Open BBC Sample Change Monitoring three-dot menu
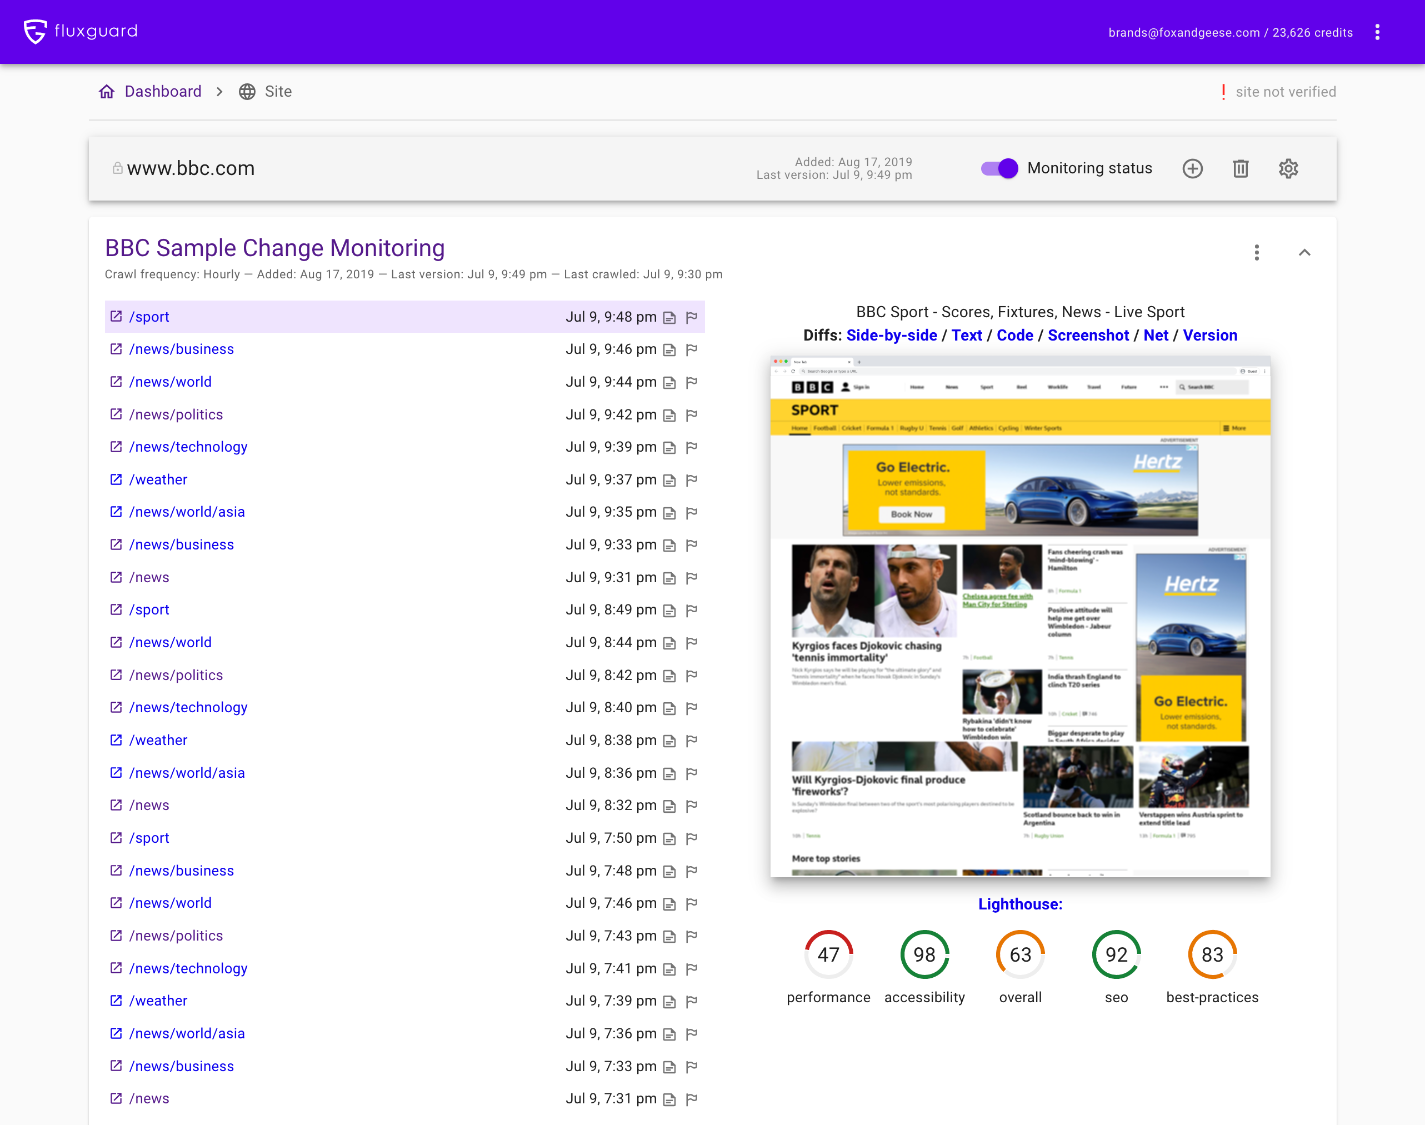 tap(1257, 253)
